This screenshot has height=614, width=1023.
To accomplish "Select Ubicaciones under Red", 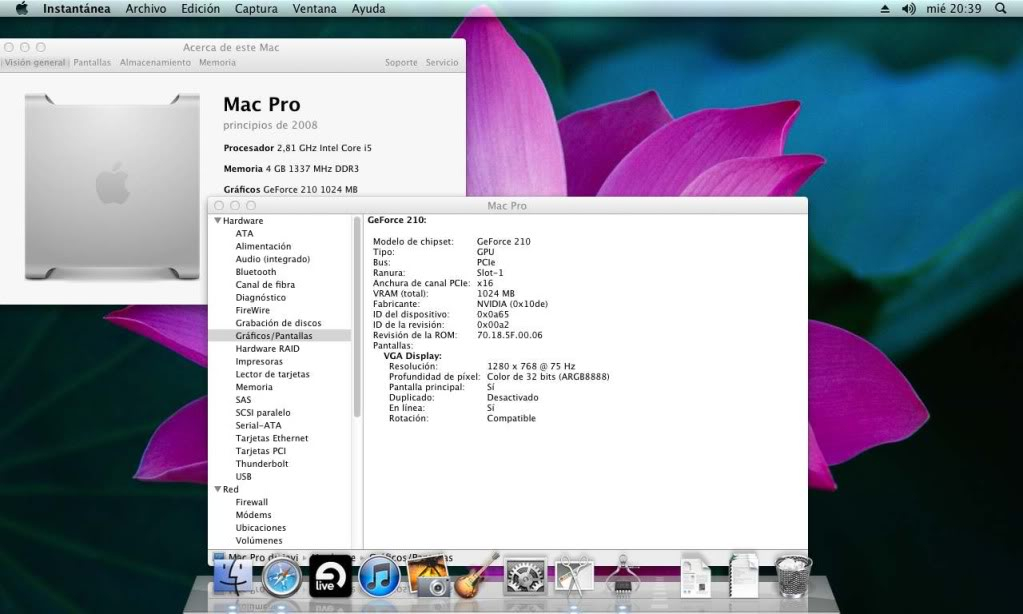I will tap(260, 527).
